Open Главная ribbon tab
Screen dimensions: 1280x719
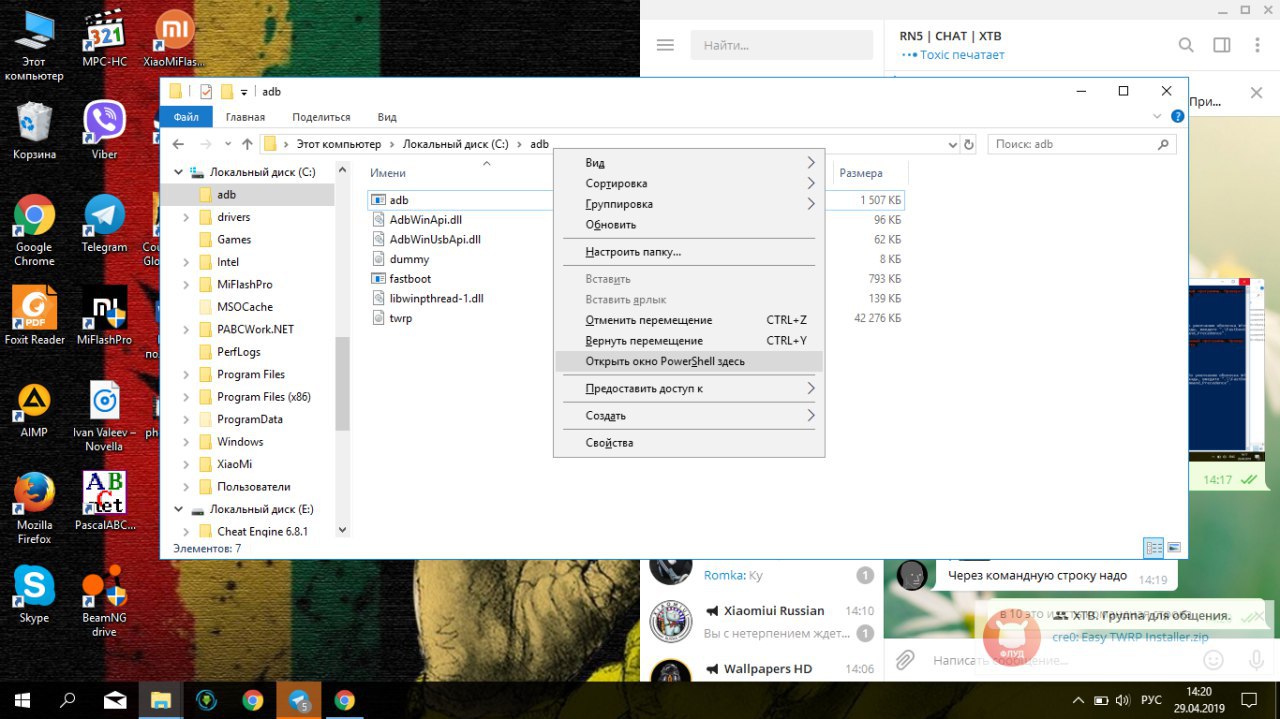click(x=245, y=117)
